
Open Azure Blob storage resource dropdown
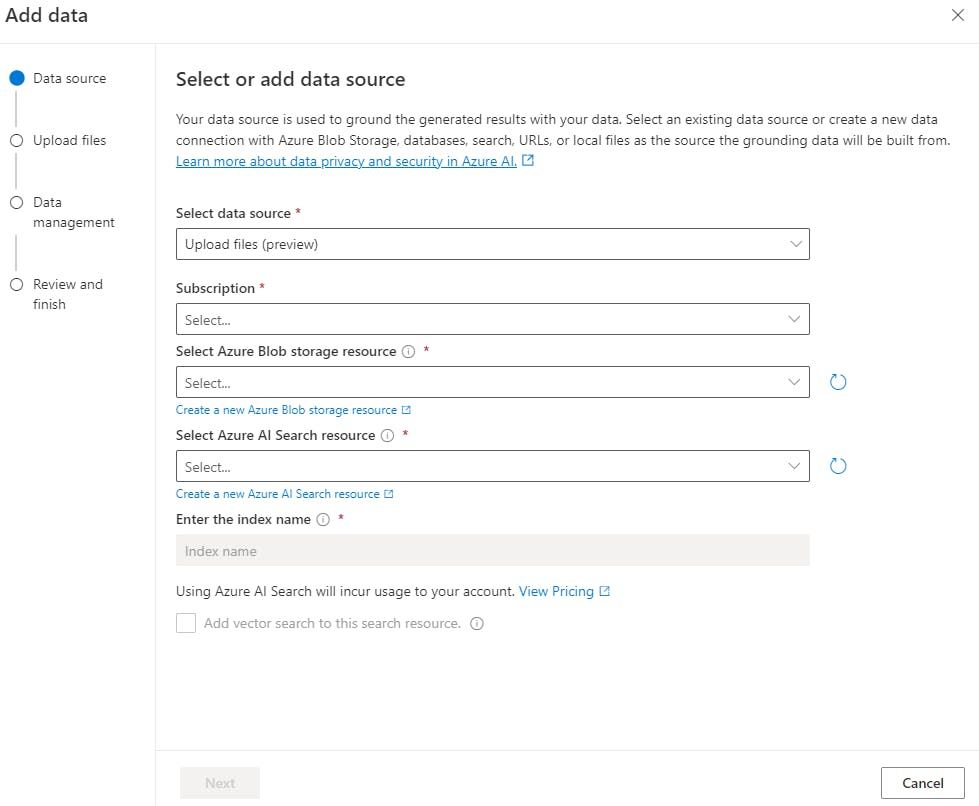pyautogui.click(x=492, y=382)
